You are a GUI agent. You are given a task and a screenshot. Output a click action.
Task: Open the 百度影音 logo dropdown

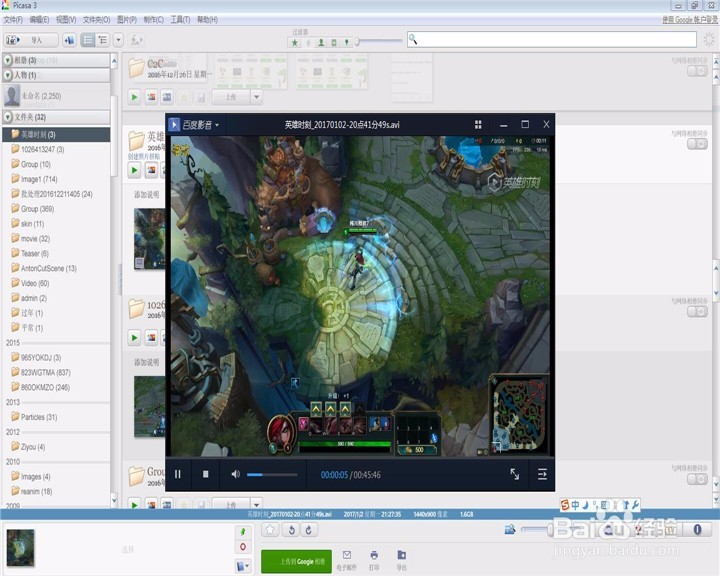(194, 124)
